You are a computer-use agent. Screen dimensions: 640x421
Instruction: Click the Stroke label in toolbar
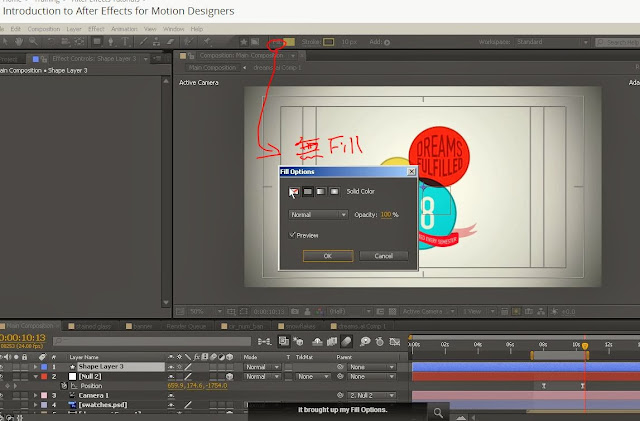311,42
